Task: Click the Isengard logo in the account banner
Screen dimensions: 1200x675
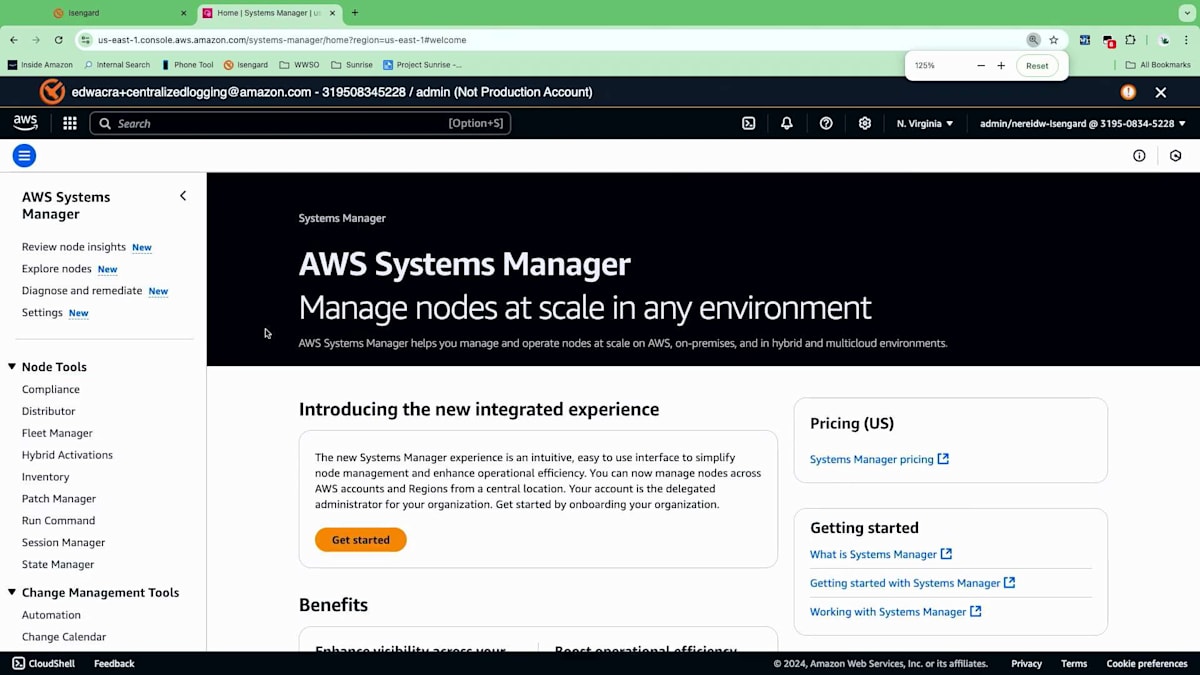Action: pos(52,92)
